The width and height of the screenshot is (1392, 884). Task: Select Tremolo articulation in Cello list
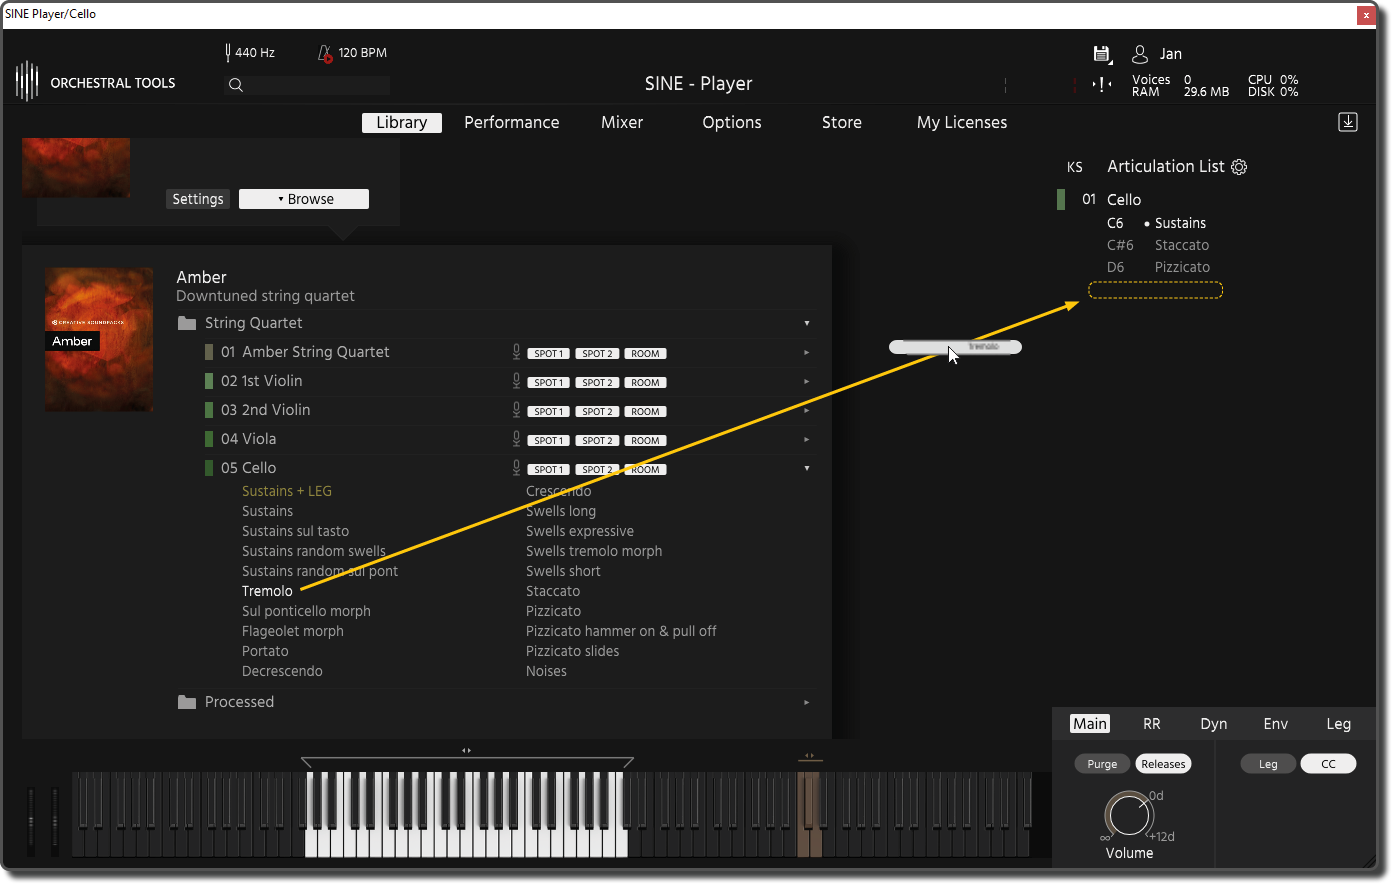(x=267, y=591)
